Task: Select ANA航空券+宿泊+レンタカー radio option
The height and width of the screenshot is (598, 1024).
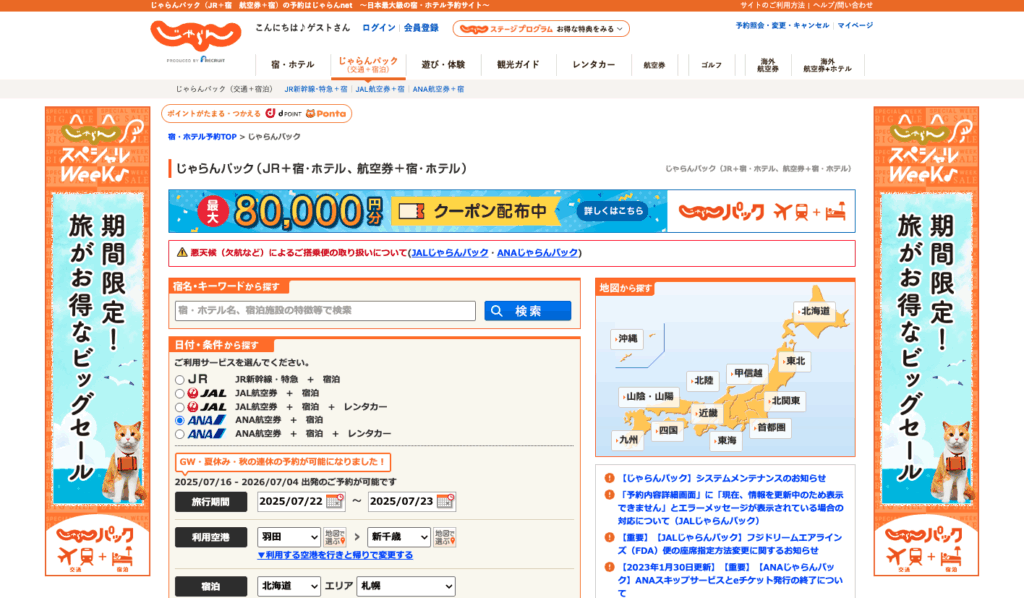Action: pyautogui.click(x=180, y=434)
